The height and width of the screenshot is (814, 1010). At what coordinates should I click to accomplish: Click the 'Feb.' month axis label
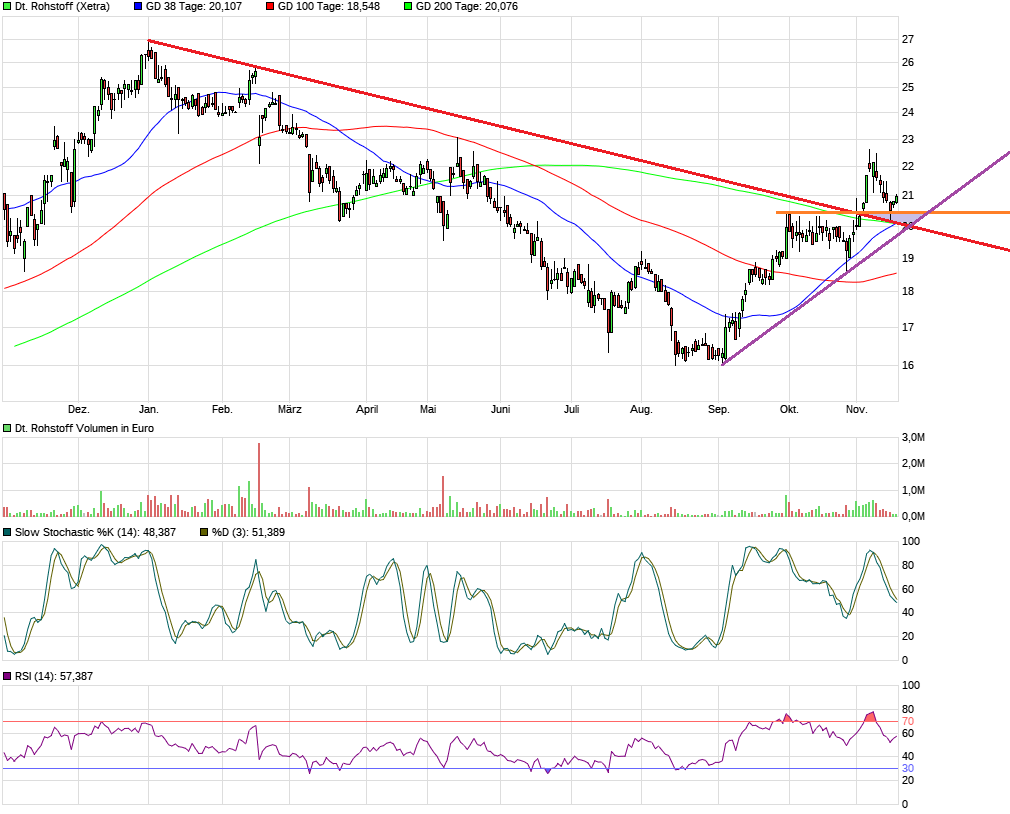click(222, 410)
